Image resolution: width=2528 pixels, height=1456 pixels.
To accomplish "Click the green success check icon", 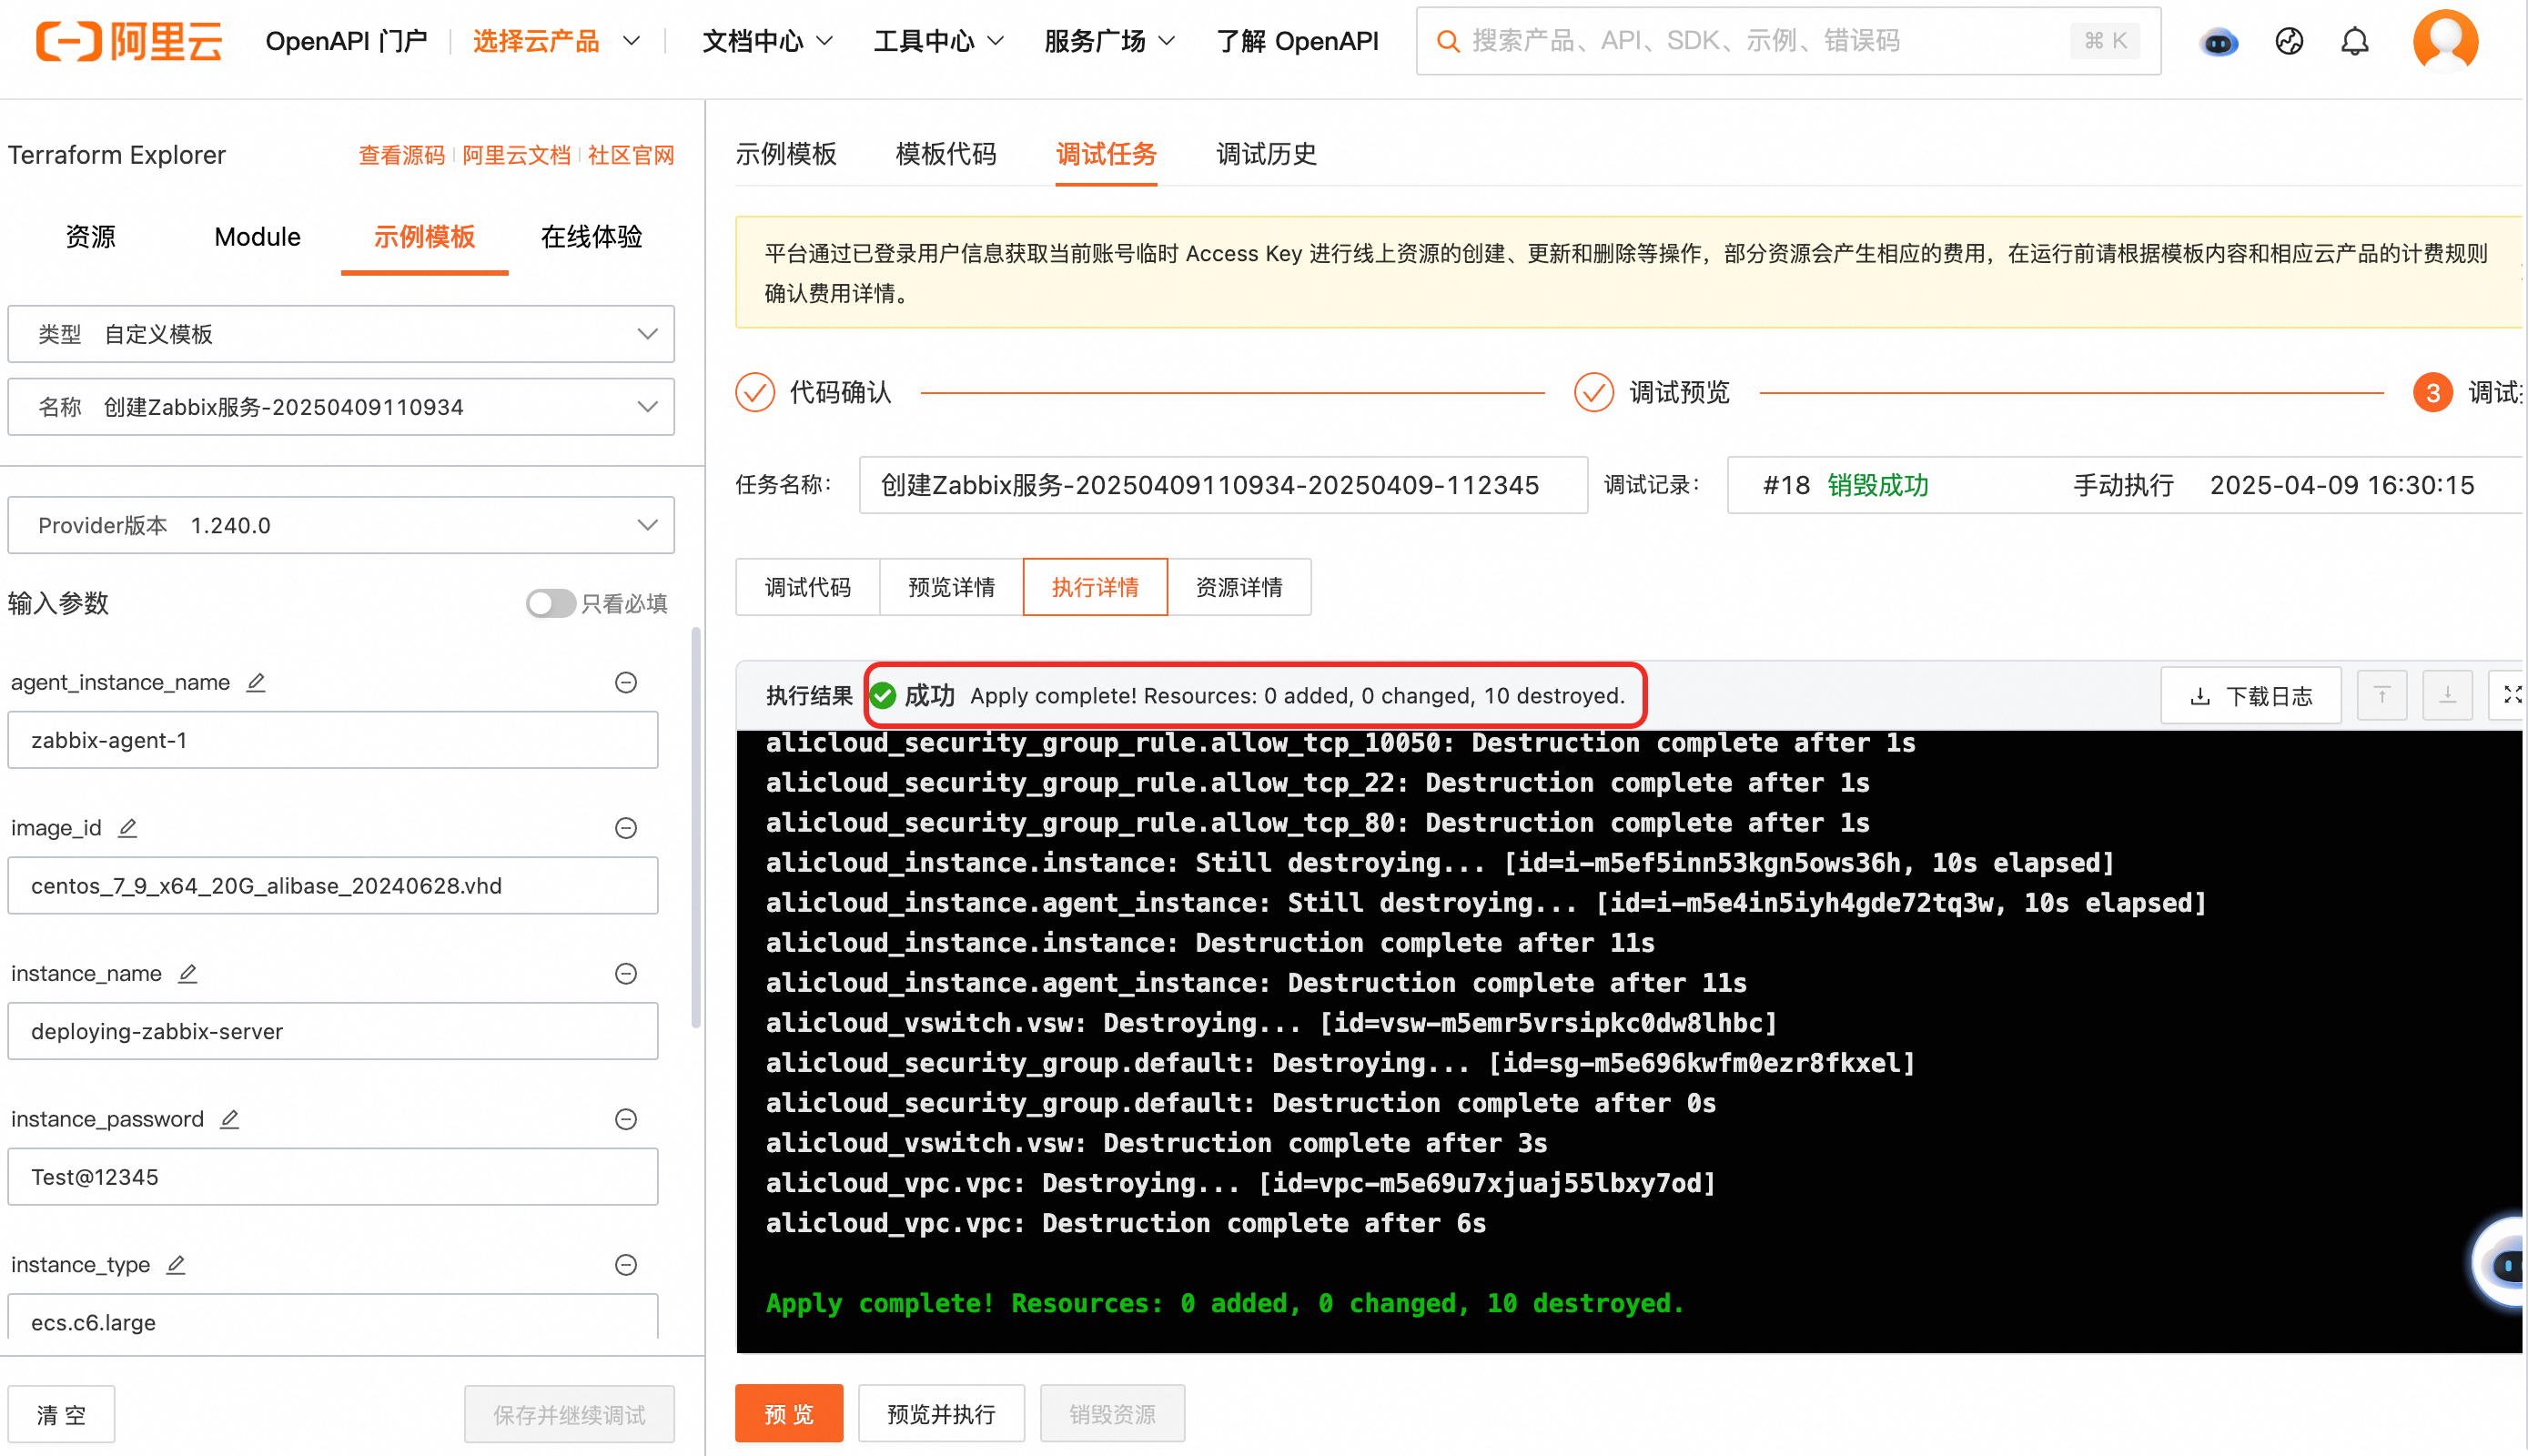I will click(883, 695).
